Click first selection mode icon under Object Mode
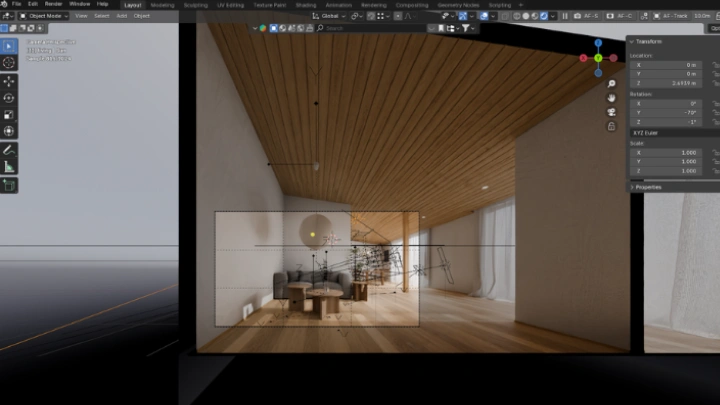Viewport: 720px width, 405px height. [4, 28]
